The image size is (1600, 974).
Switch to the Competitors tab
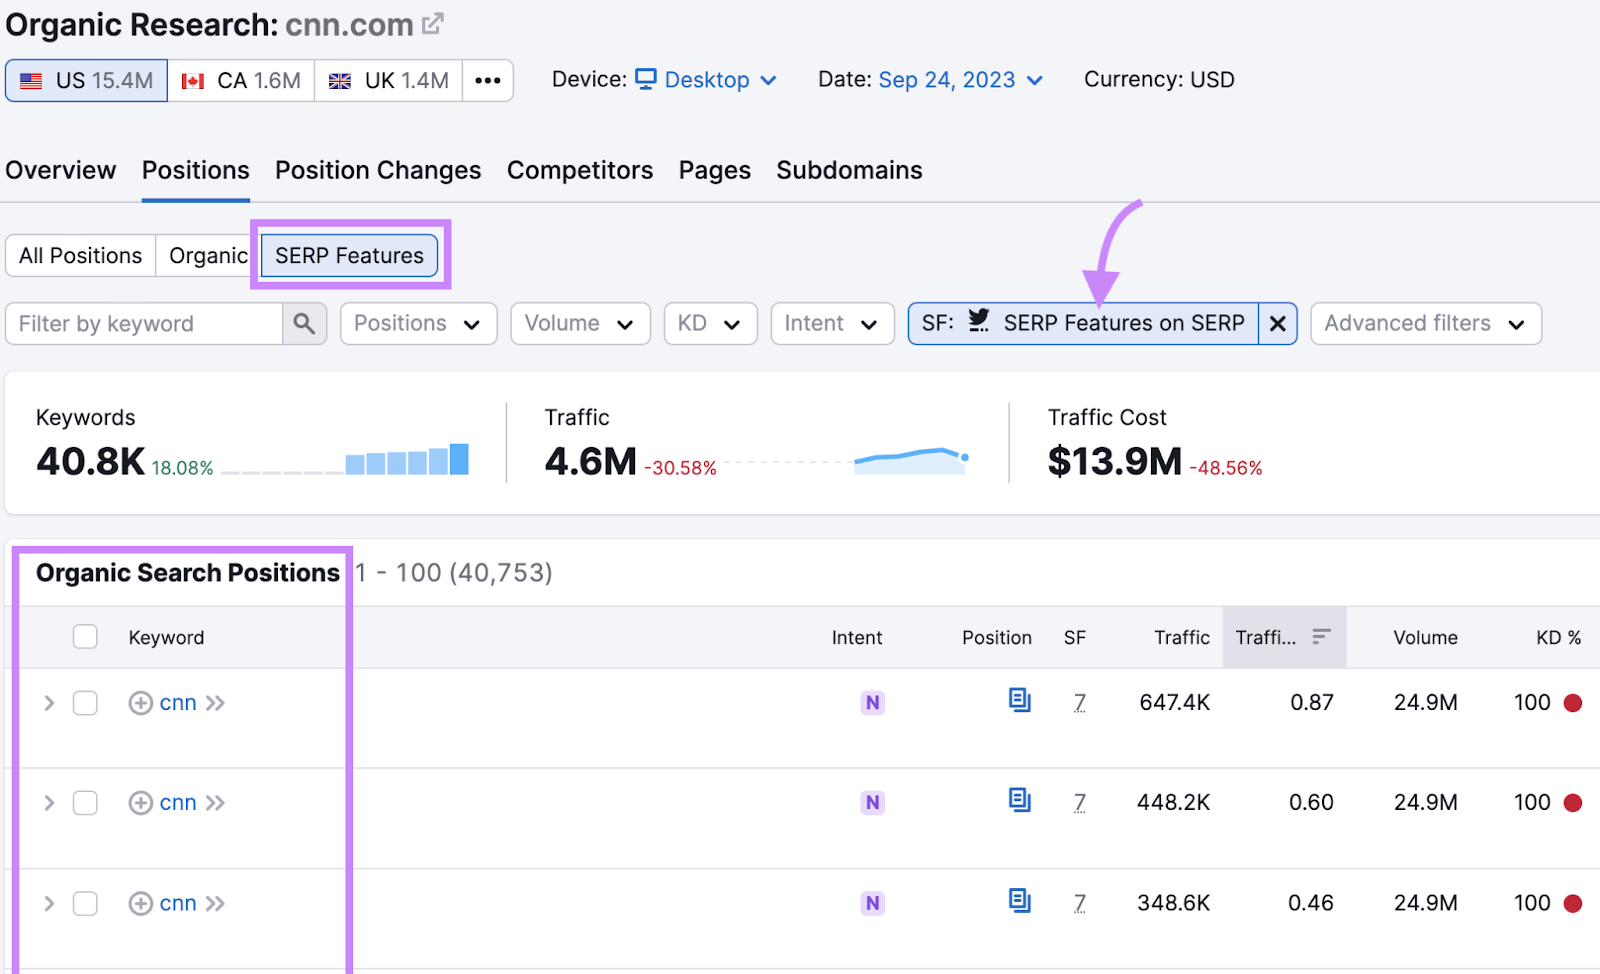pyautogui.click(x=580, y=170)
